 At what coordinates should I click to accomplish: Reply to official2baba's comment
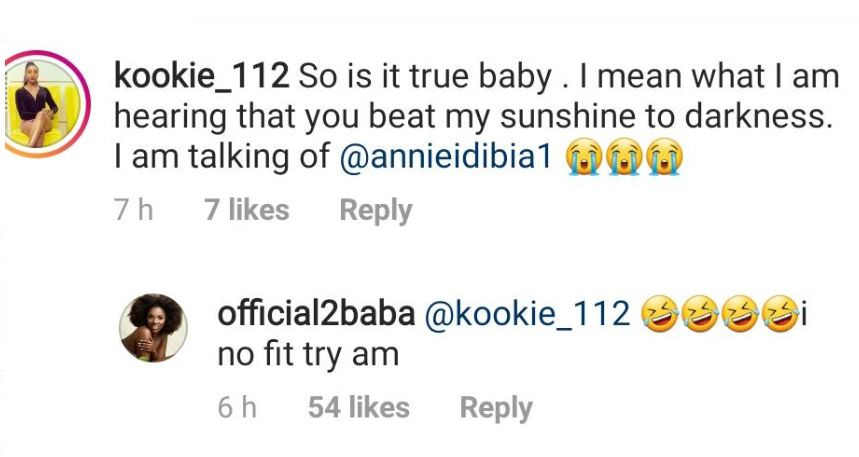click(496, 407)
